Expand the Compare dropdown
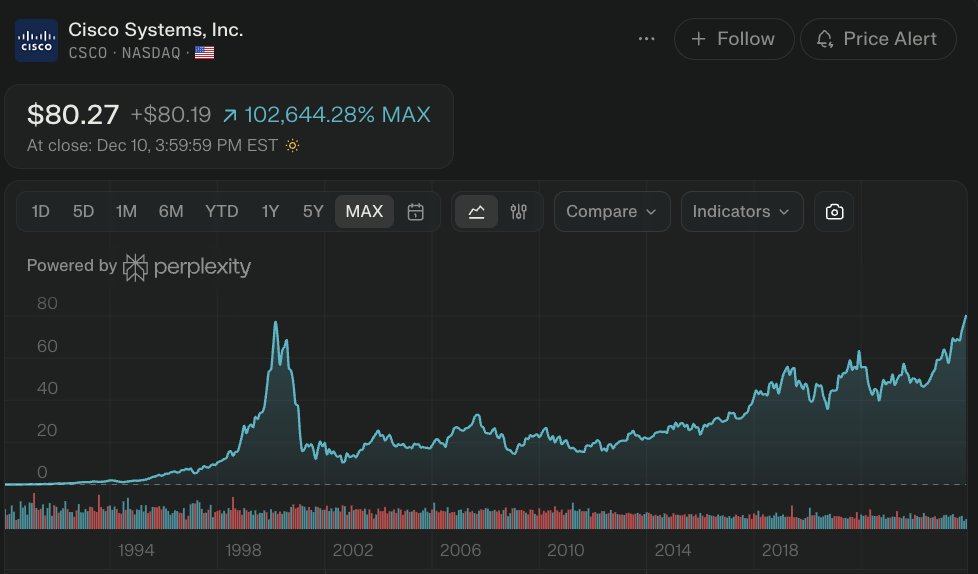978x574 pixels. (x=611, y=212)
